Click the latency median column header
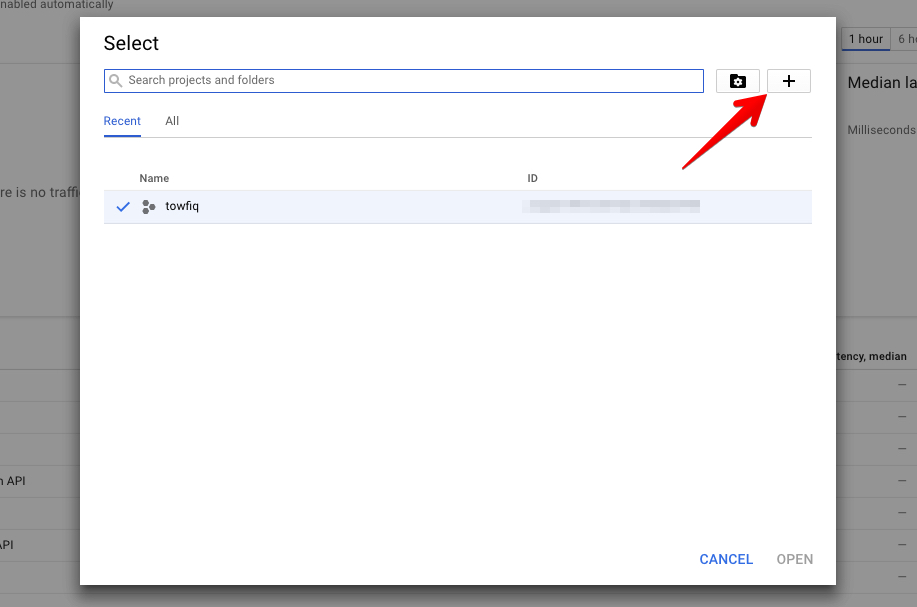 click(868, 356)
